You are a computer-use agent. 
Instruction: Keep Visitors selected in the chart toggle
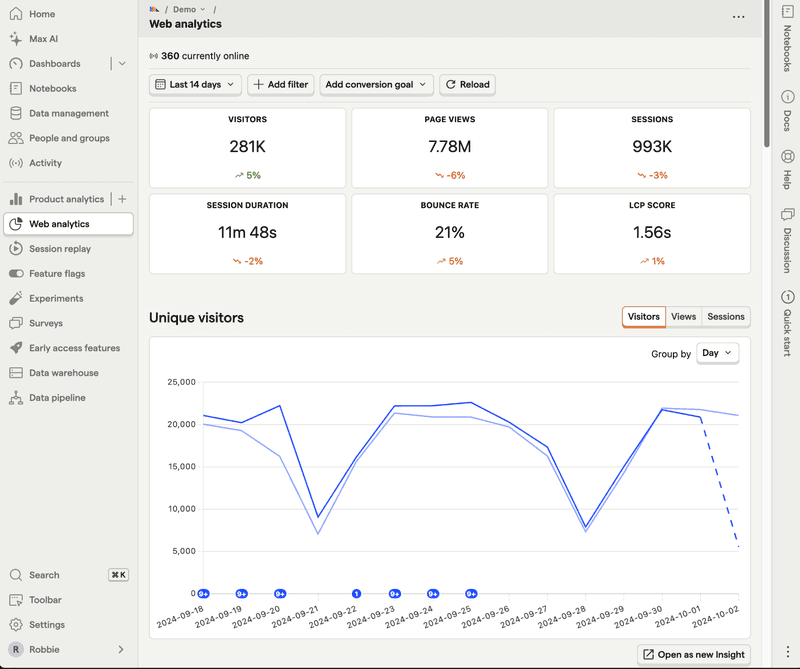coord(643,317)
